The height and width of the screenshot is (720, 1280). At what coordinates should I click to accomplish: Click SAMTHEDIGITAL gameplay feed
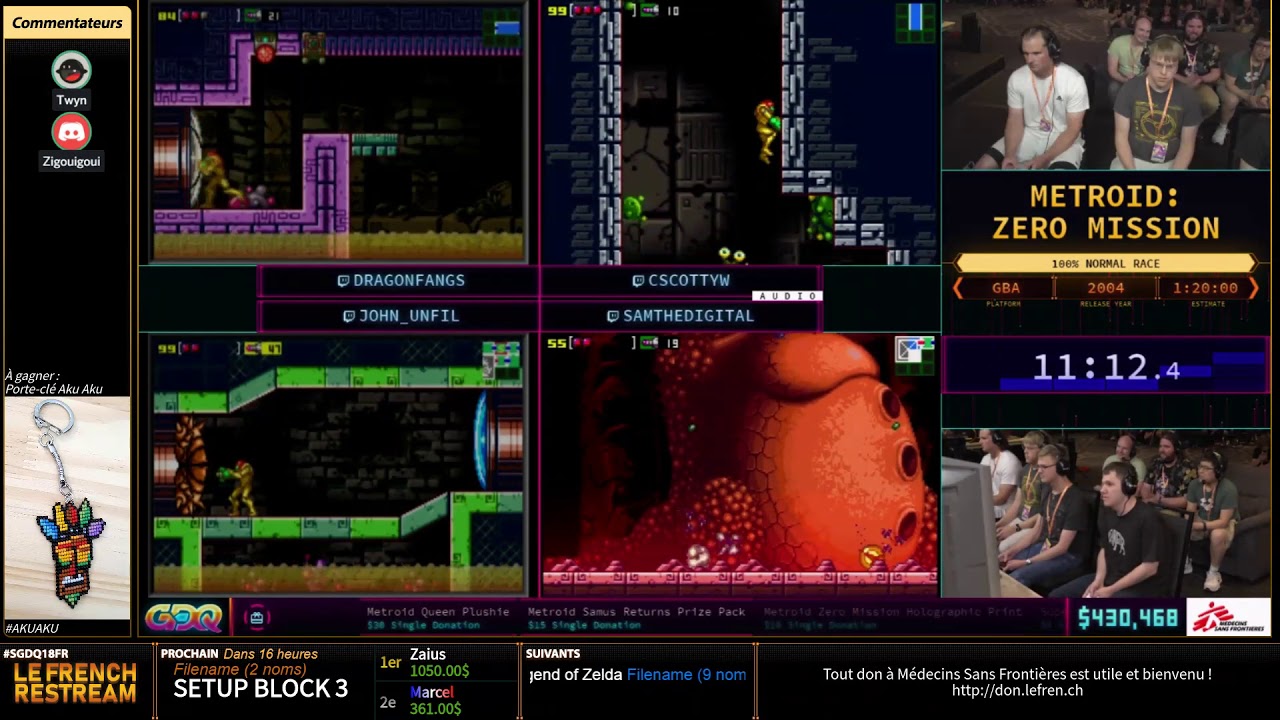click(x=739, y=465)
